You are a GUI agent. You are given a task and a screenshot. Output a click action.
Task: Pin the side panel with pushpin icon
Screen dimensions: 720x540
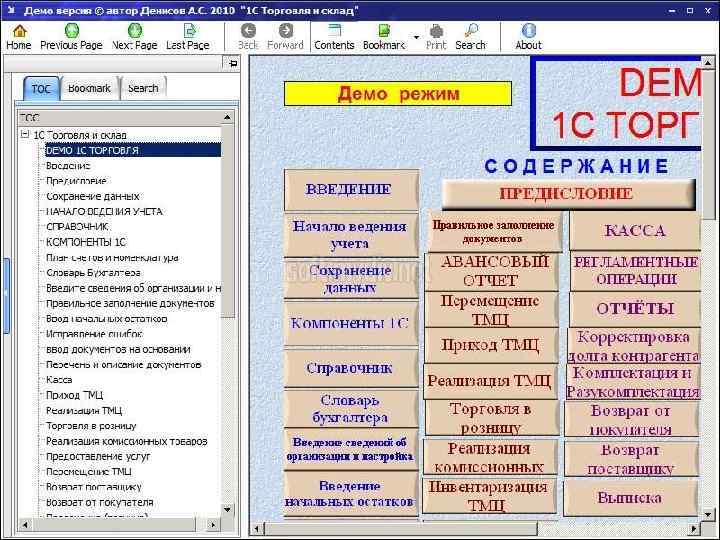(233, 63)
